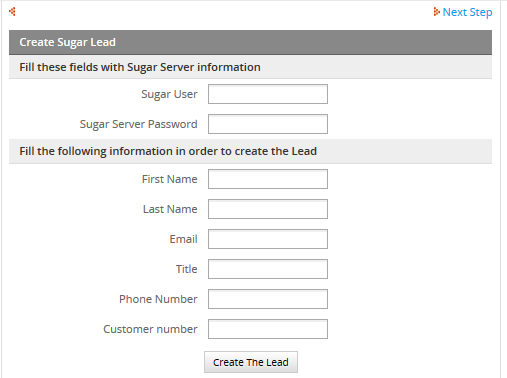Select the Sugar Server information section heading

[250, 67]
